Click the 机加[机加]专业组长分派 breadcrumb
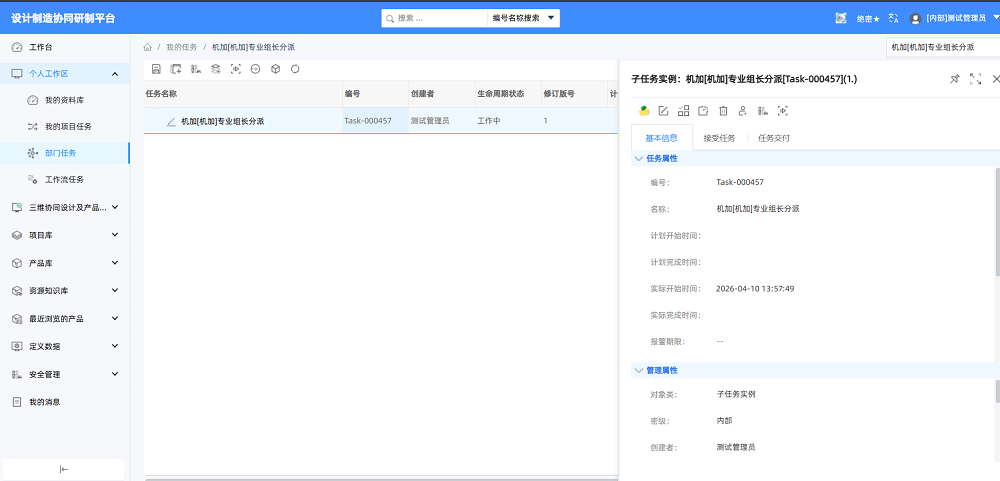Screen dimensions: 1000x481 coord(253,47)
